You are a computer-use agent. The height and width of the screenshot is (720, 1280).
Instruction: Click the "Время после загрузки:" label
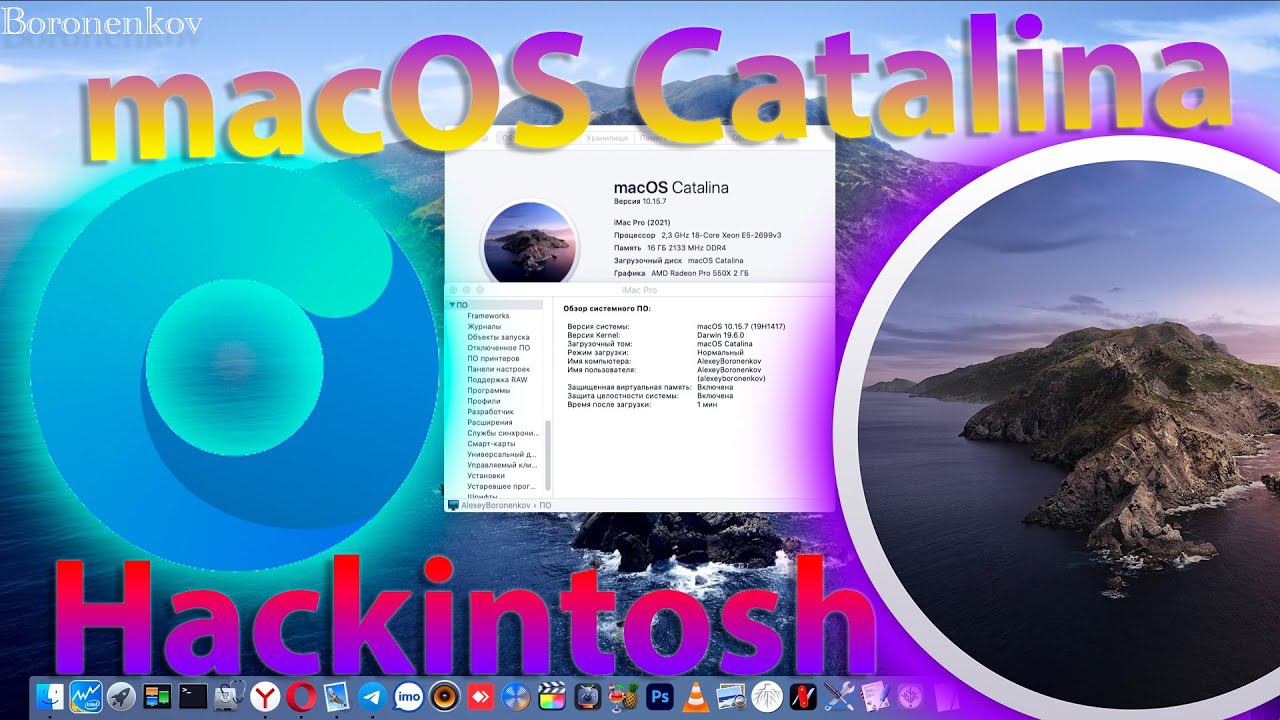(610, 404)
